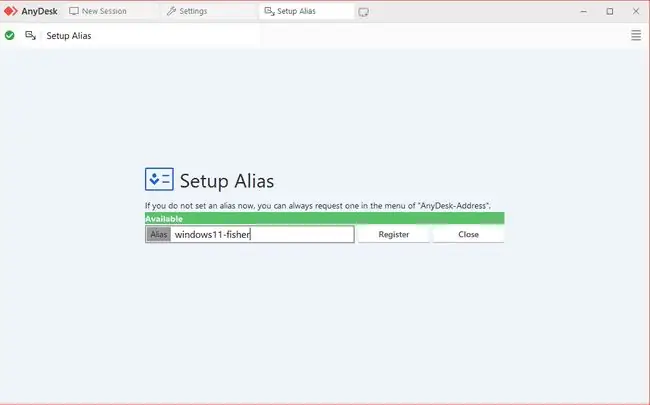
Task: Open the hamburger main menu icon
Action: pyautogui.click(x=636, y=35)
